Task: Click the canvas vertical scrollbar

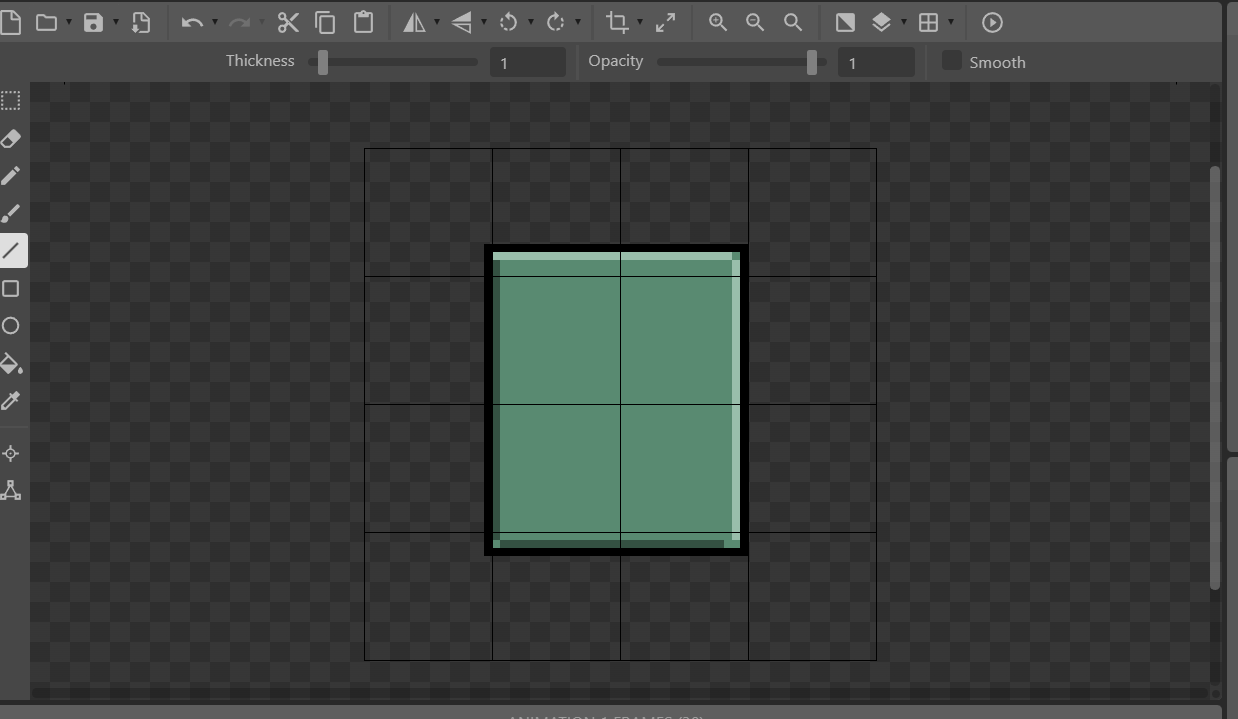Action: pos(1215,377)
